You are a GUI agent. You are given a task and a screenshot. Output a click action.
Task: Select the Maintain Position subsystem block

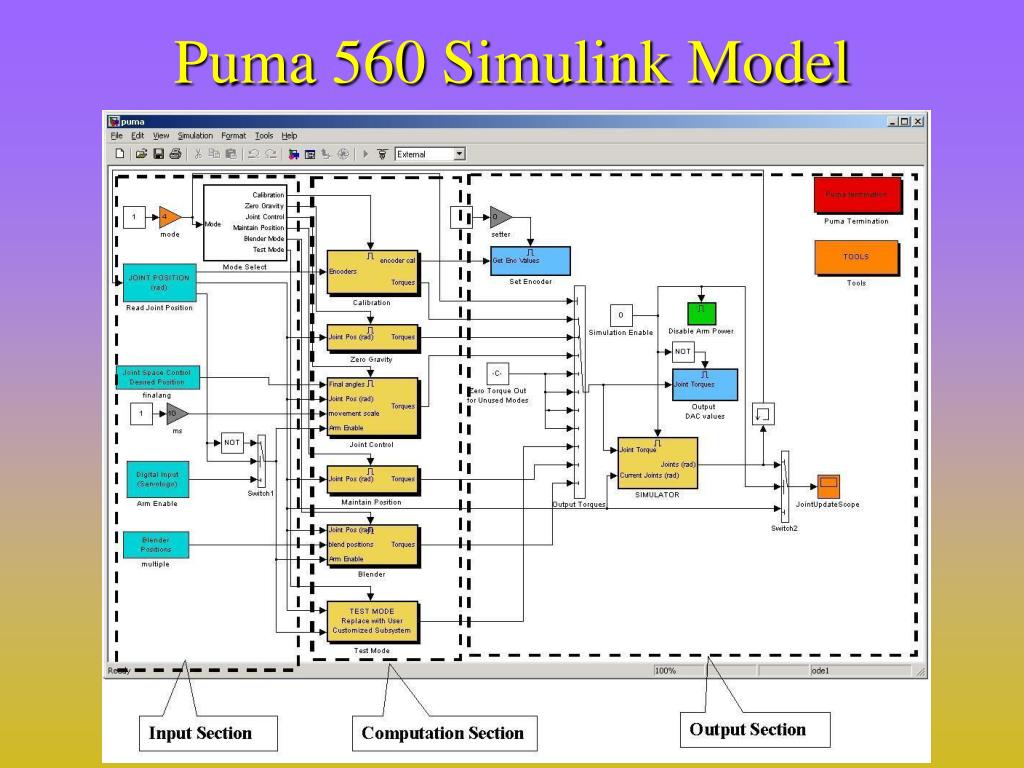372,479
